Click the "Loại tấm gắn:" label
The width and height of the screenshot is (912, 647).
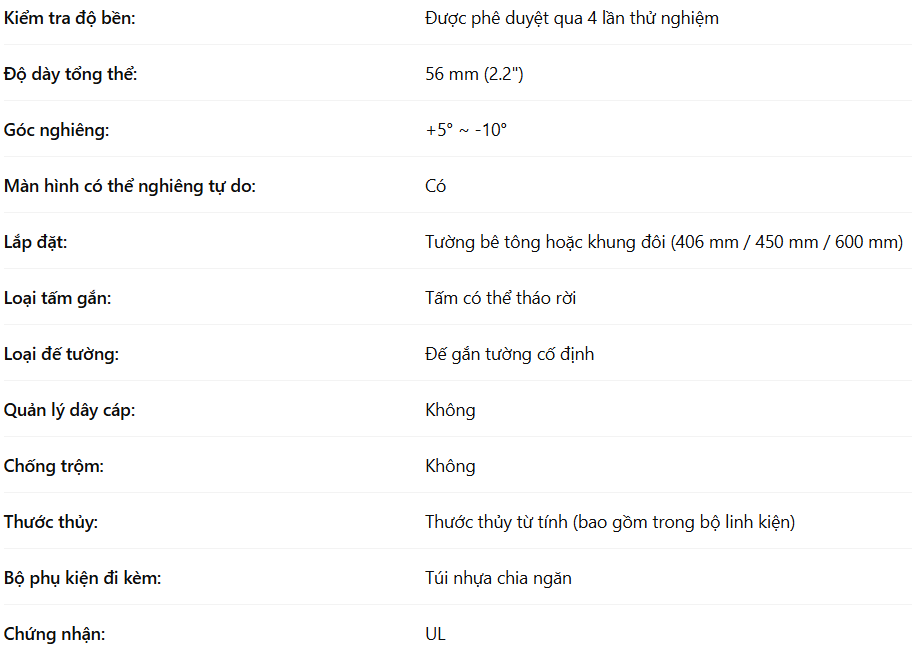tap(58, 298)
